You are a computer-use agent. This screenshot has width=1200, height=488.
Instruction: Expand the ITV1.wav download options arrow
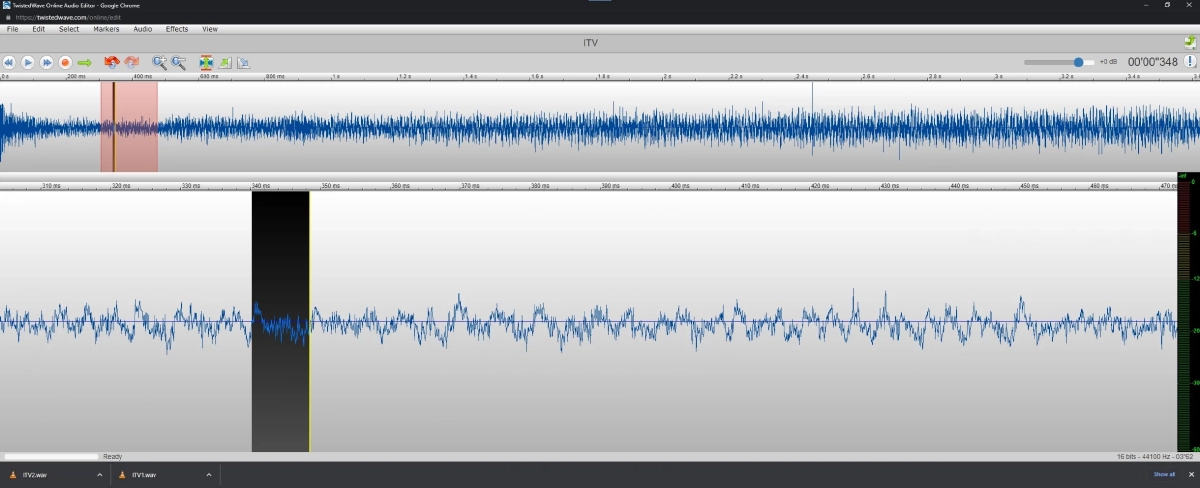coord(209,475)
